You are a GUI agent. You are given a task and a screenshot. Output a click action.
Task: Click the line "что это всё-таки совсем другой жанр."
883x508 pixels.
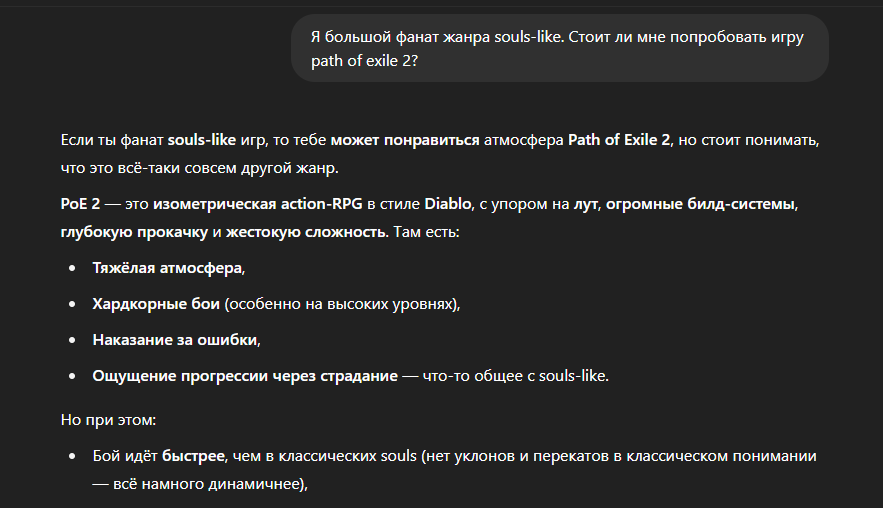199,168
